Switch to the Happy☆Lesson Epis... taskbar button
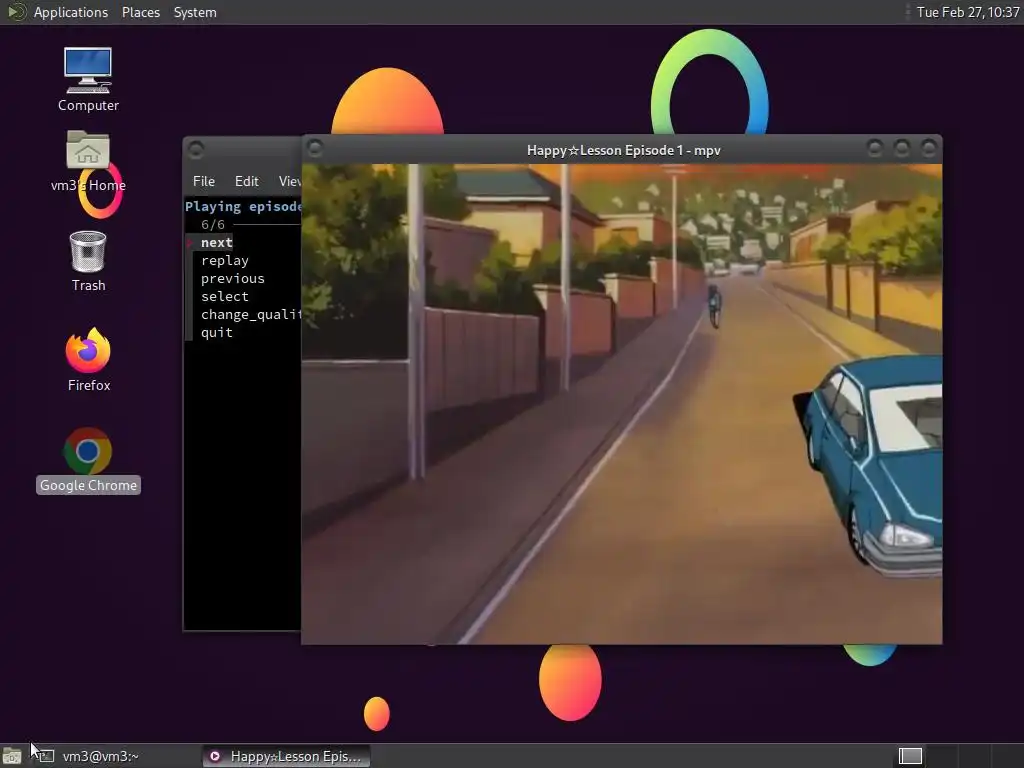The image size is (1024, 768). (x=286, y=756)
